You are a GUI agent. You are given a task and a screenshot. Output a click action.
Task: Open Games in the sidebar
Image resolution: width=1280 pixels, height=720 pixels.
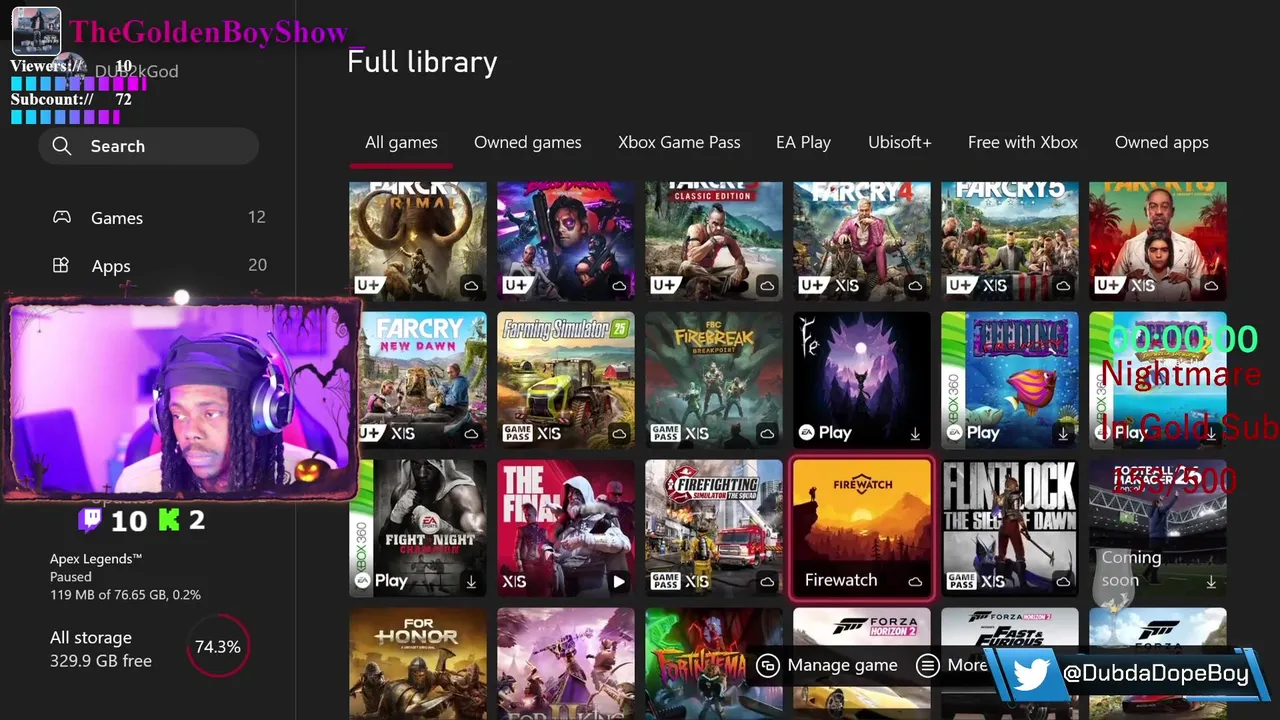tap(159, 217)
